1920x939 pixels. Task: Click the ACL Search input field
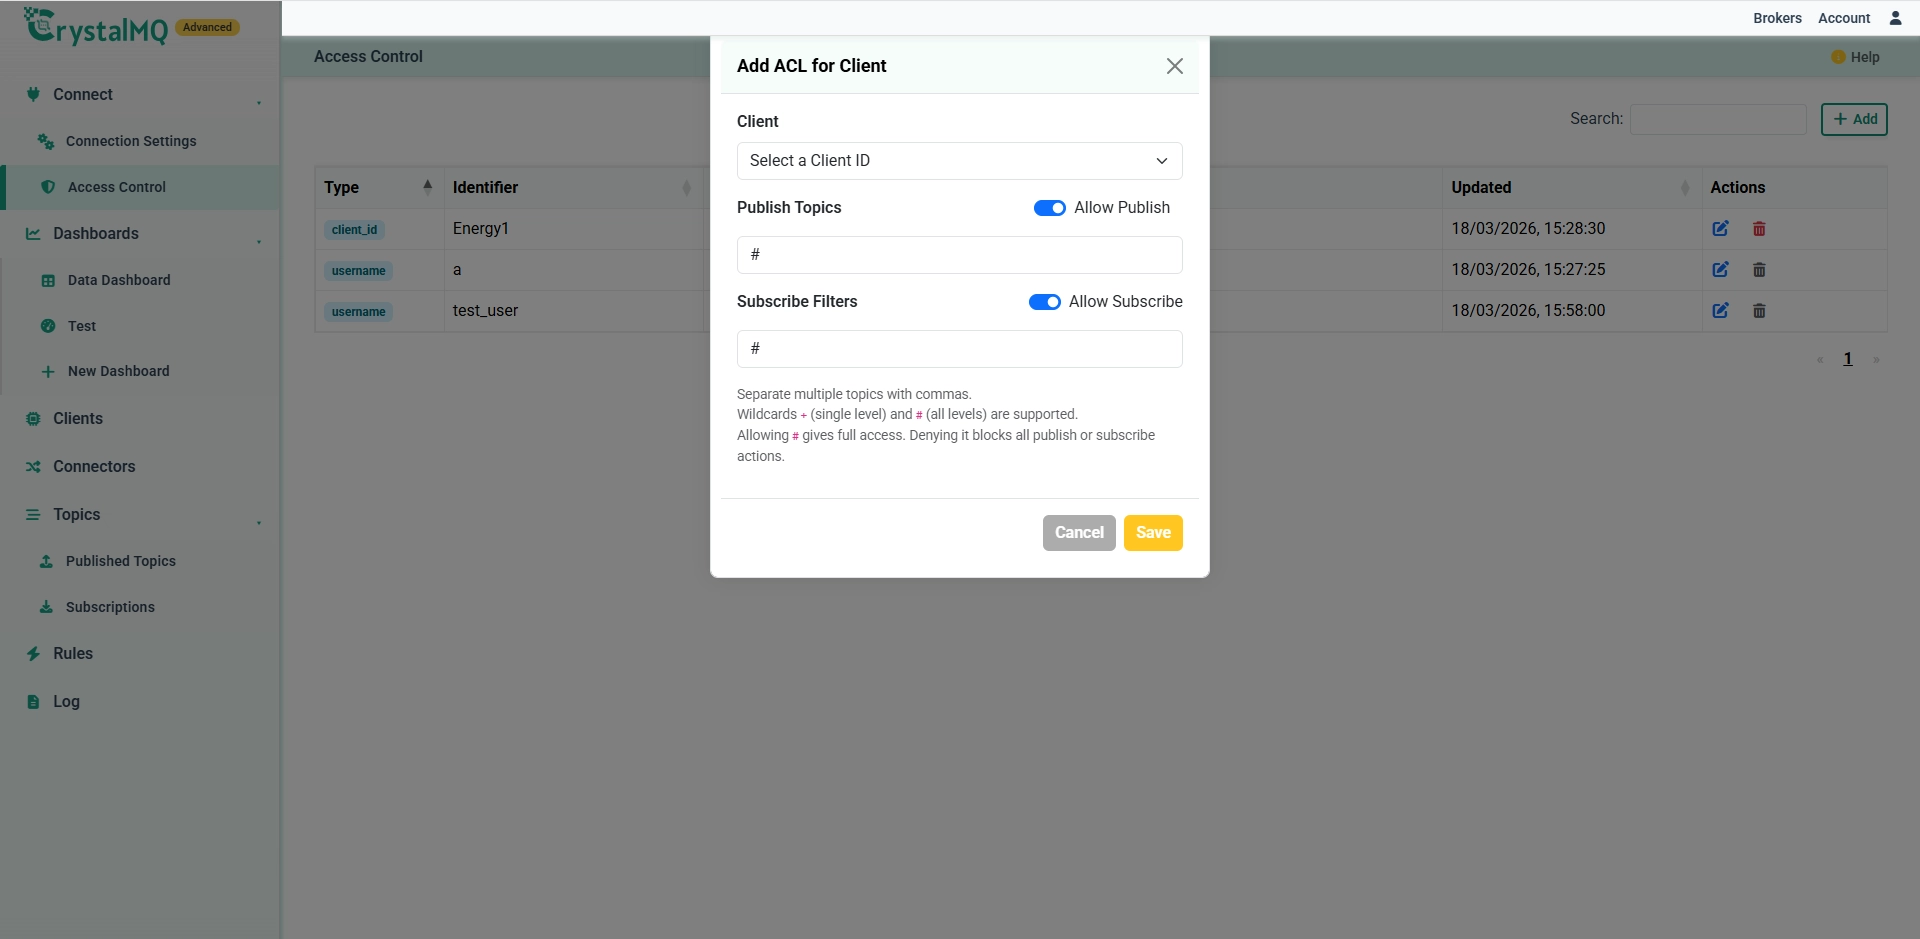[x=1718, y=119]
